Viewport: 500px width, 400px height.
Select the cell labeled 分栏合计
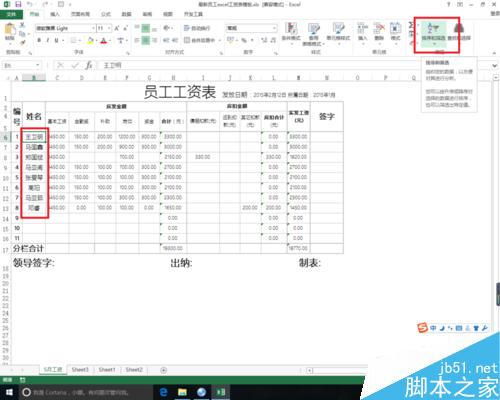pos(28,248)
